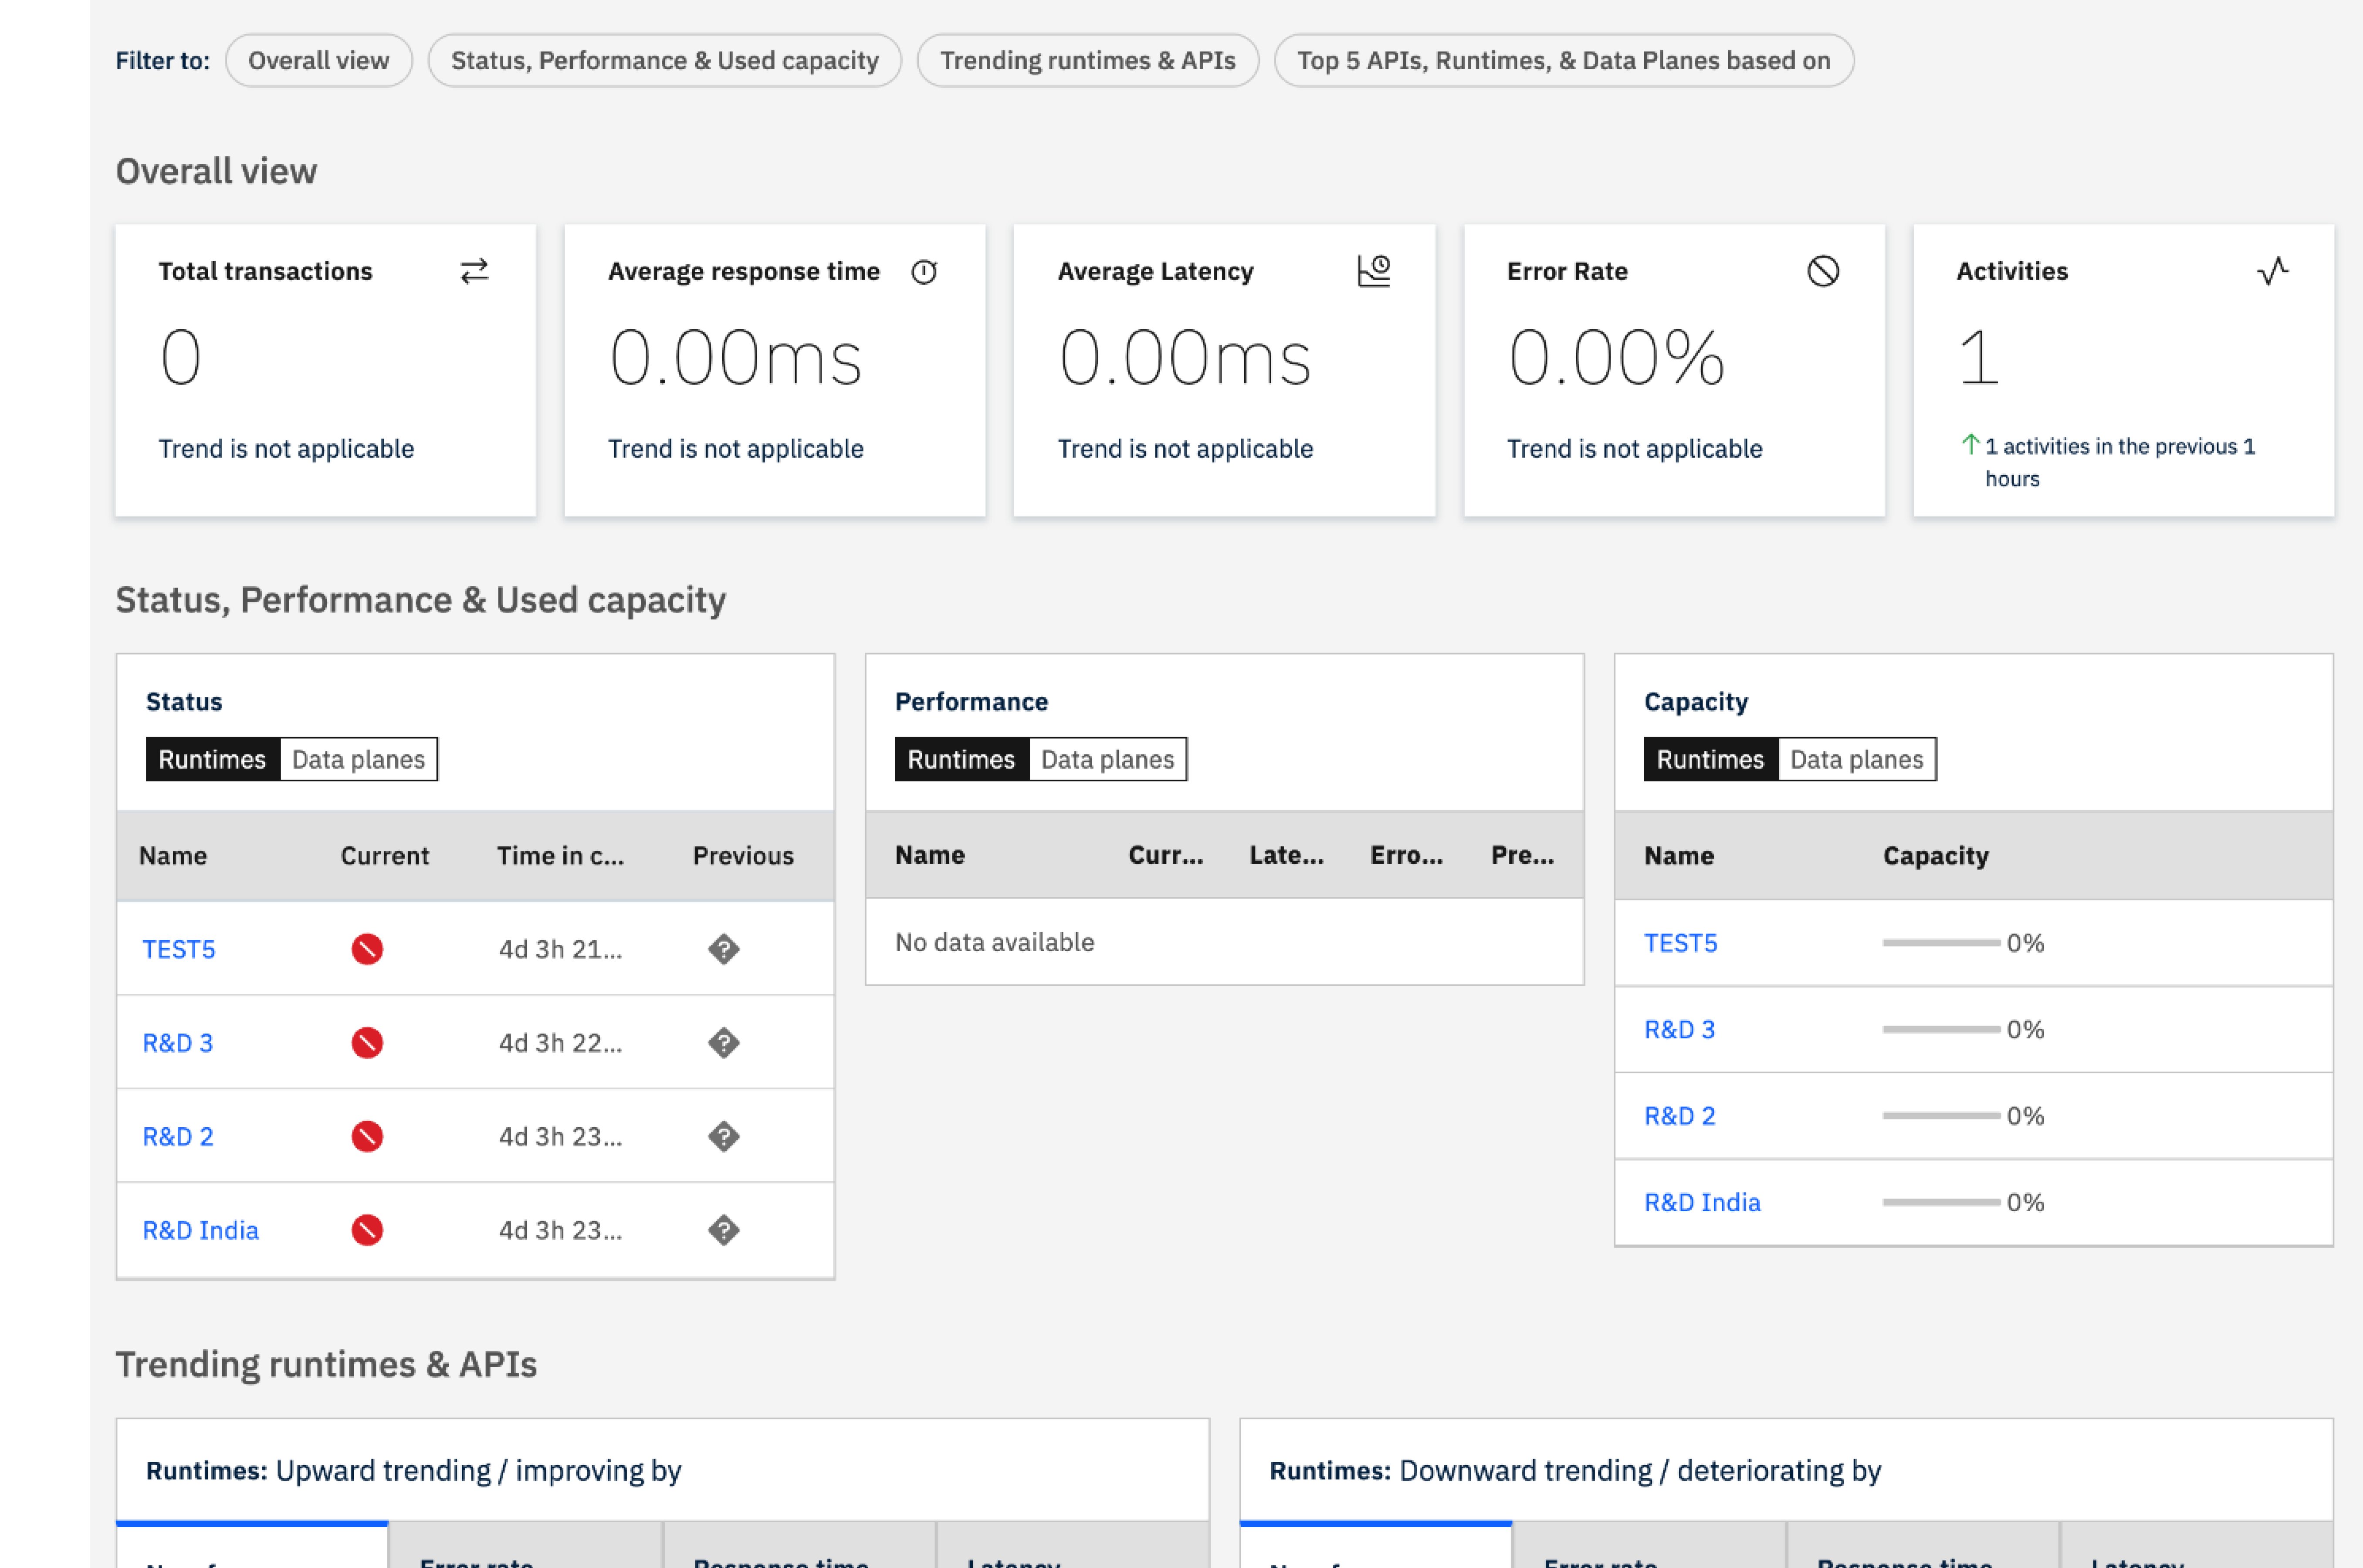Click the Average response time clock icon
Screen dimensions: 2363x1568
[924, 272]
